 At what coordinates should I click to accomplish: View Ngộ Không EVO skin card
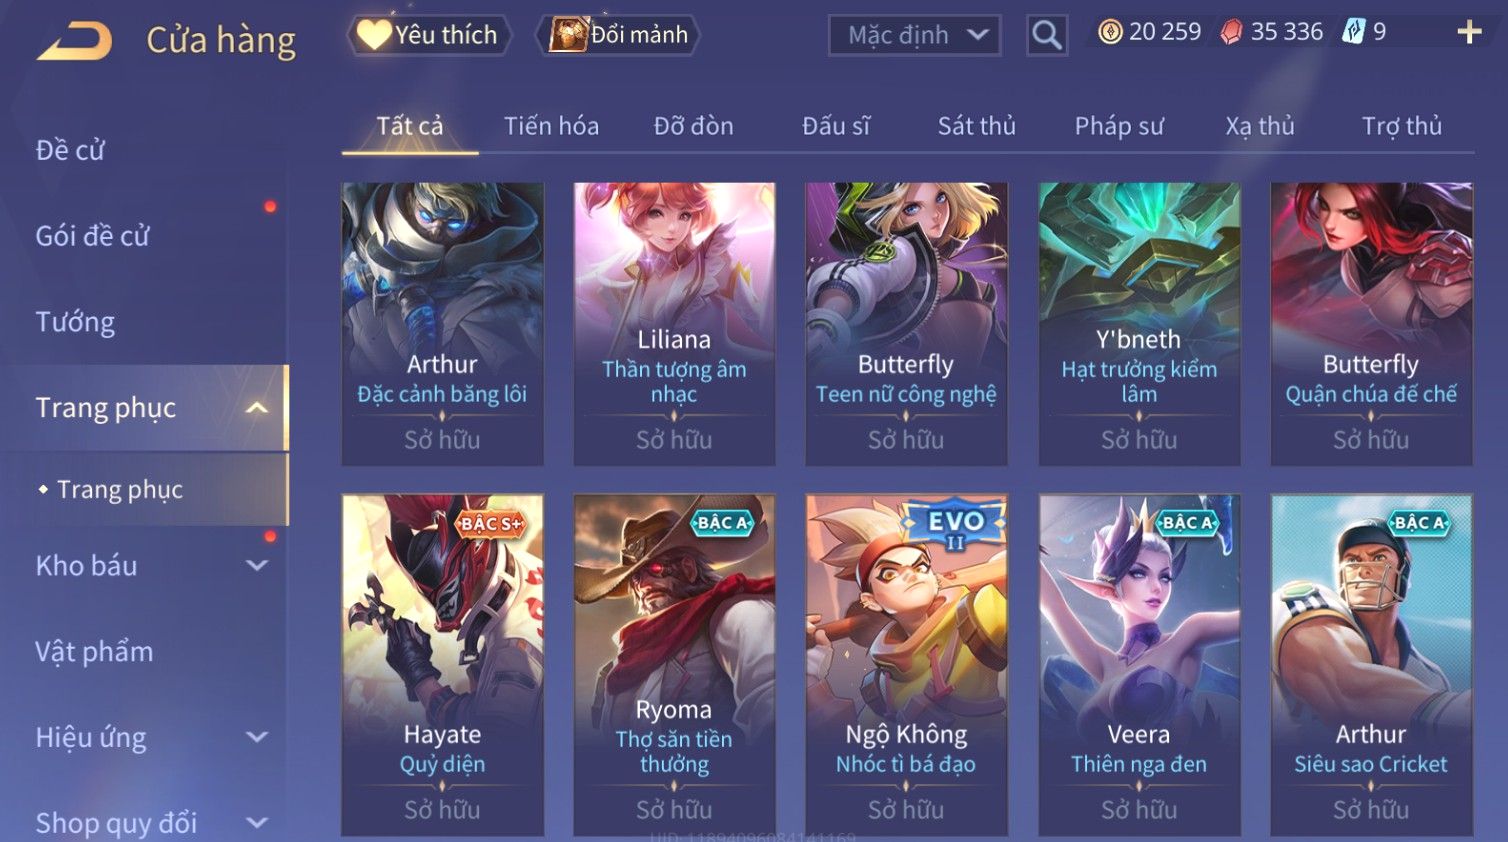[x=906, y=665]
